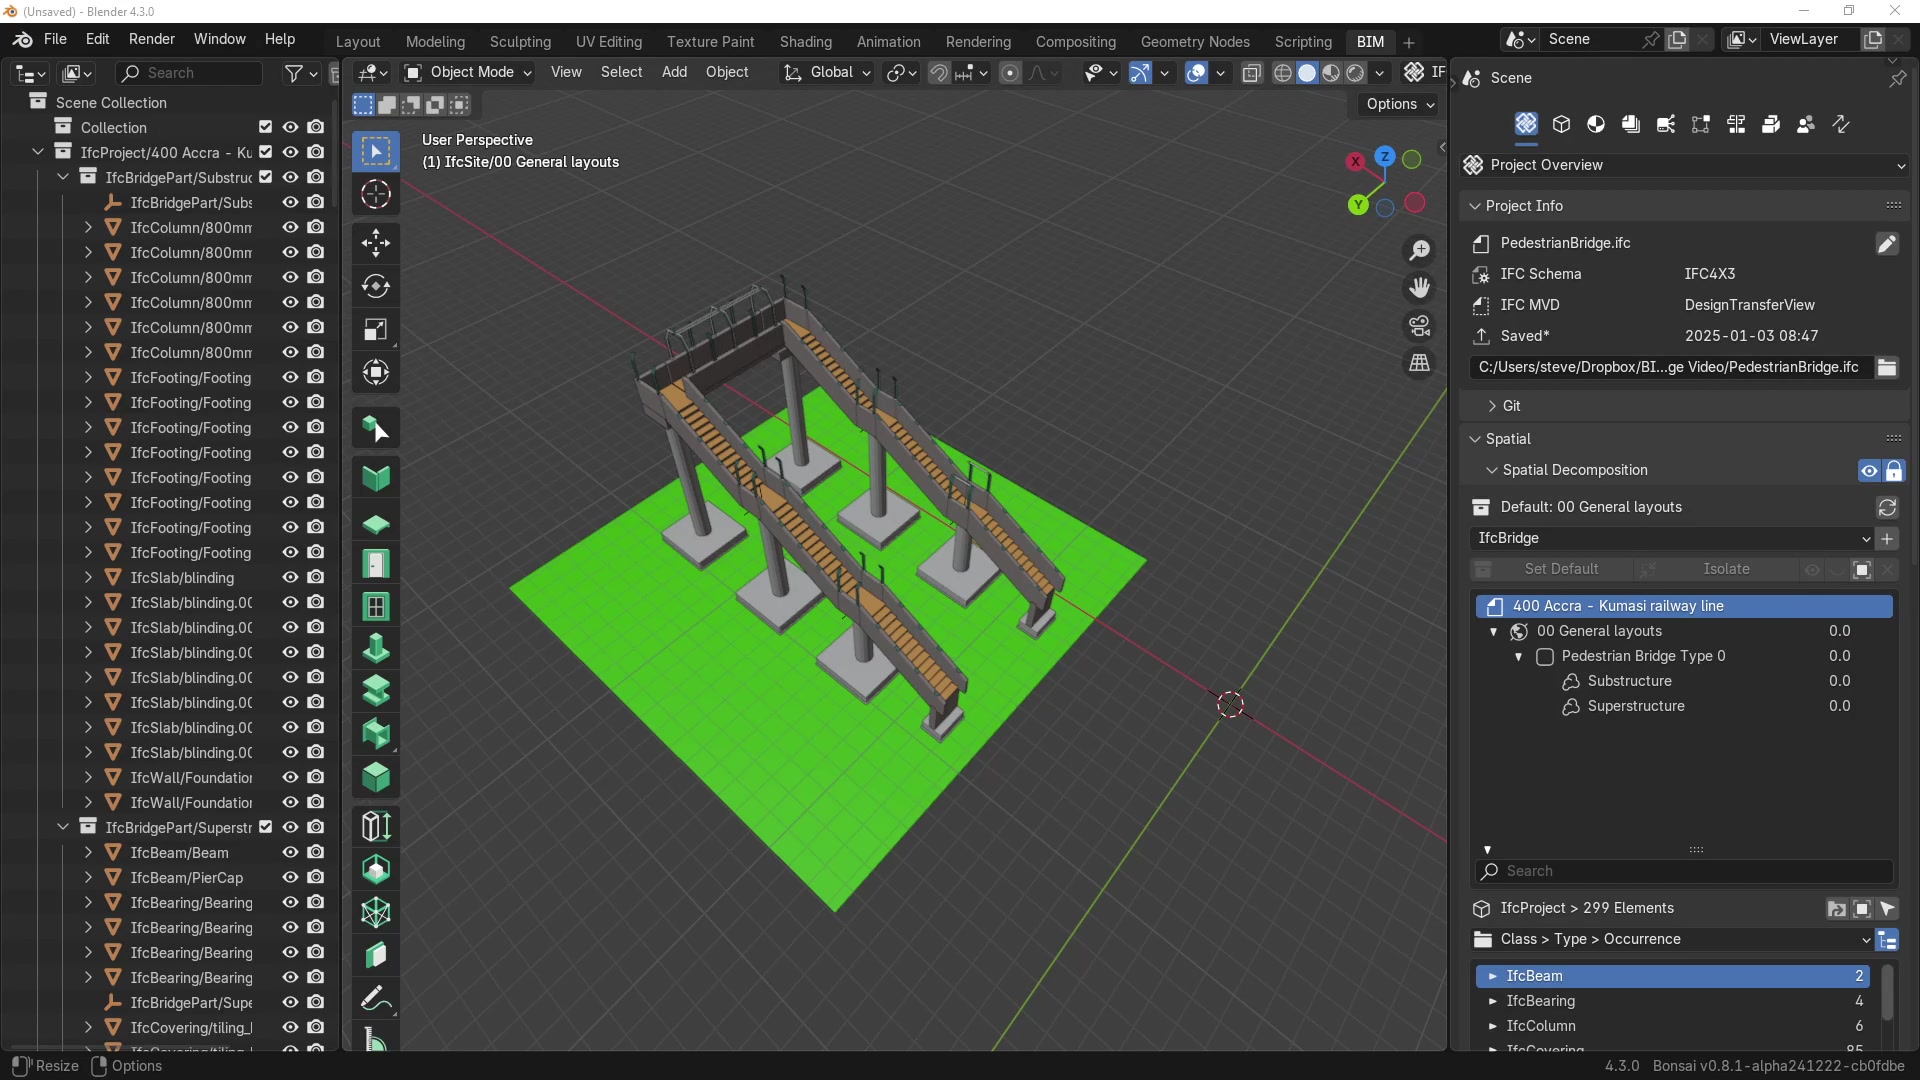
Task: Uncheck the Collection exclude checkbox
Action: tap(265, 127)
